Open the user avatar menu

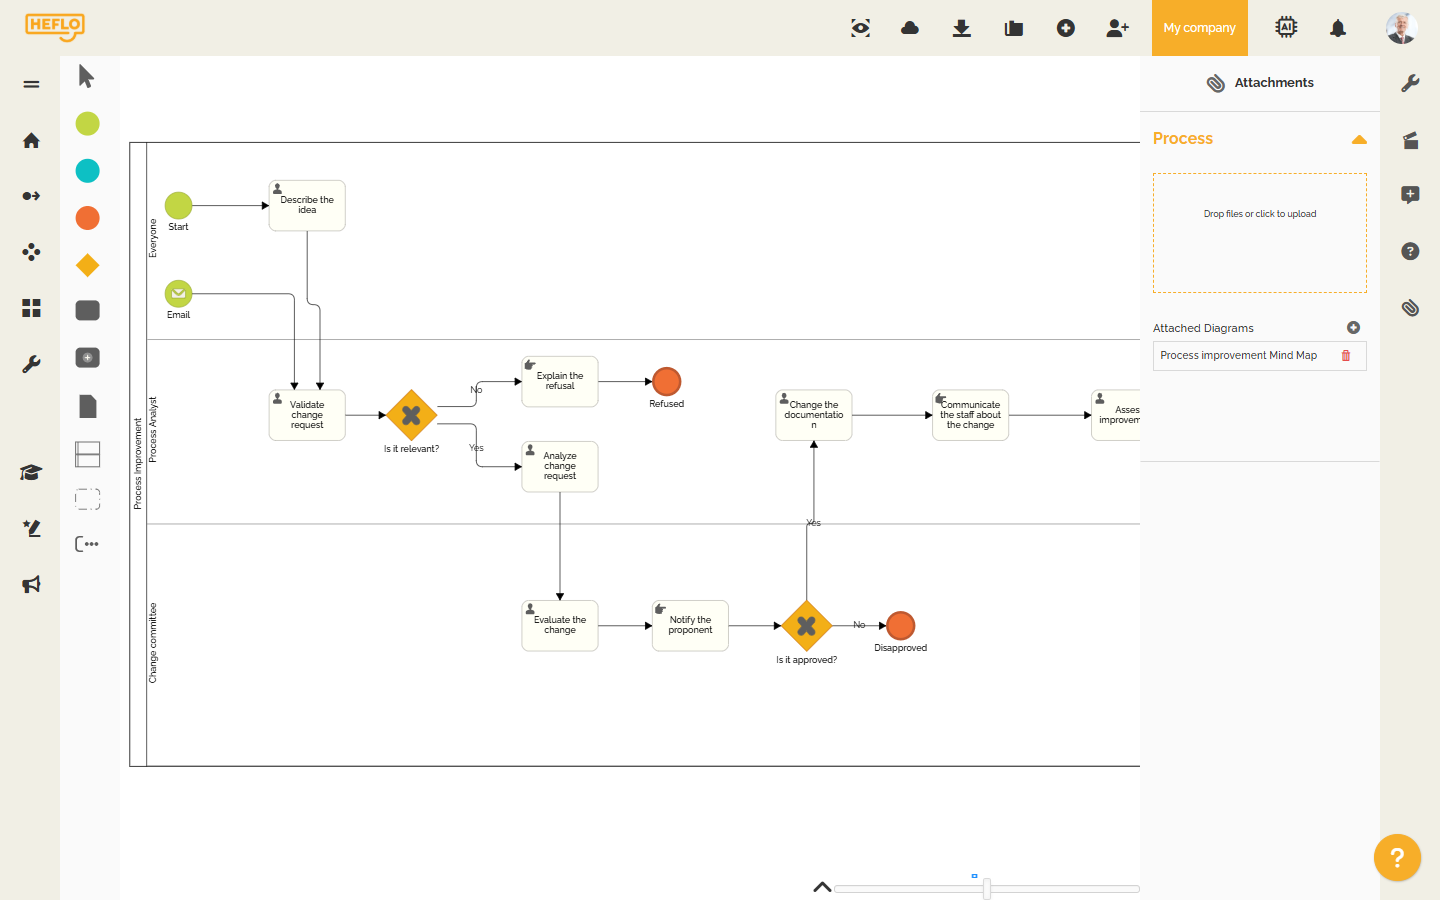tap(1401, 28)
